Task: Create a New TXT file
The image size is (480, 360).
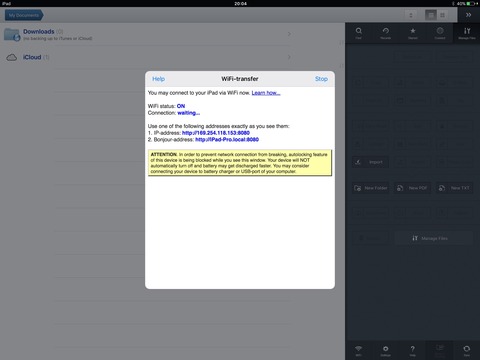Action: tap(455, 188)
